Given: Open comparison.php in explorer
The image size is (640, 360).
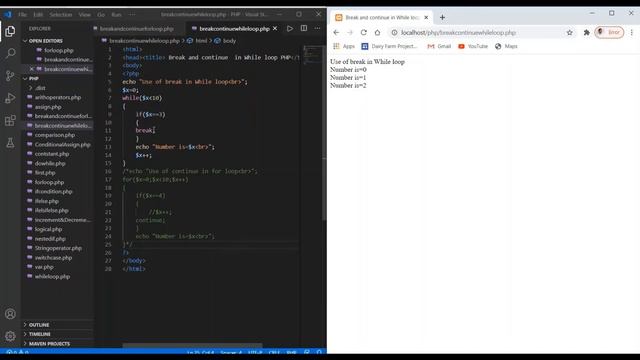Looking at the screenshot, I should tap(55, 135).
